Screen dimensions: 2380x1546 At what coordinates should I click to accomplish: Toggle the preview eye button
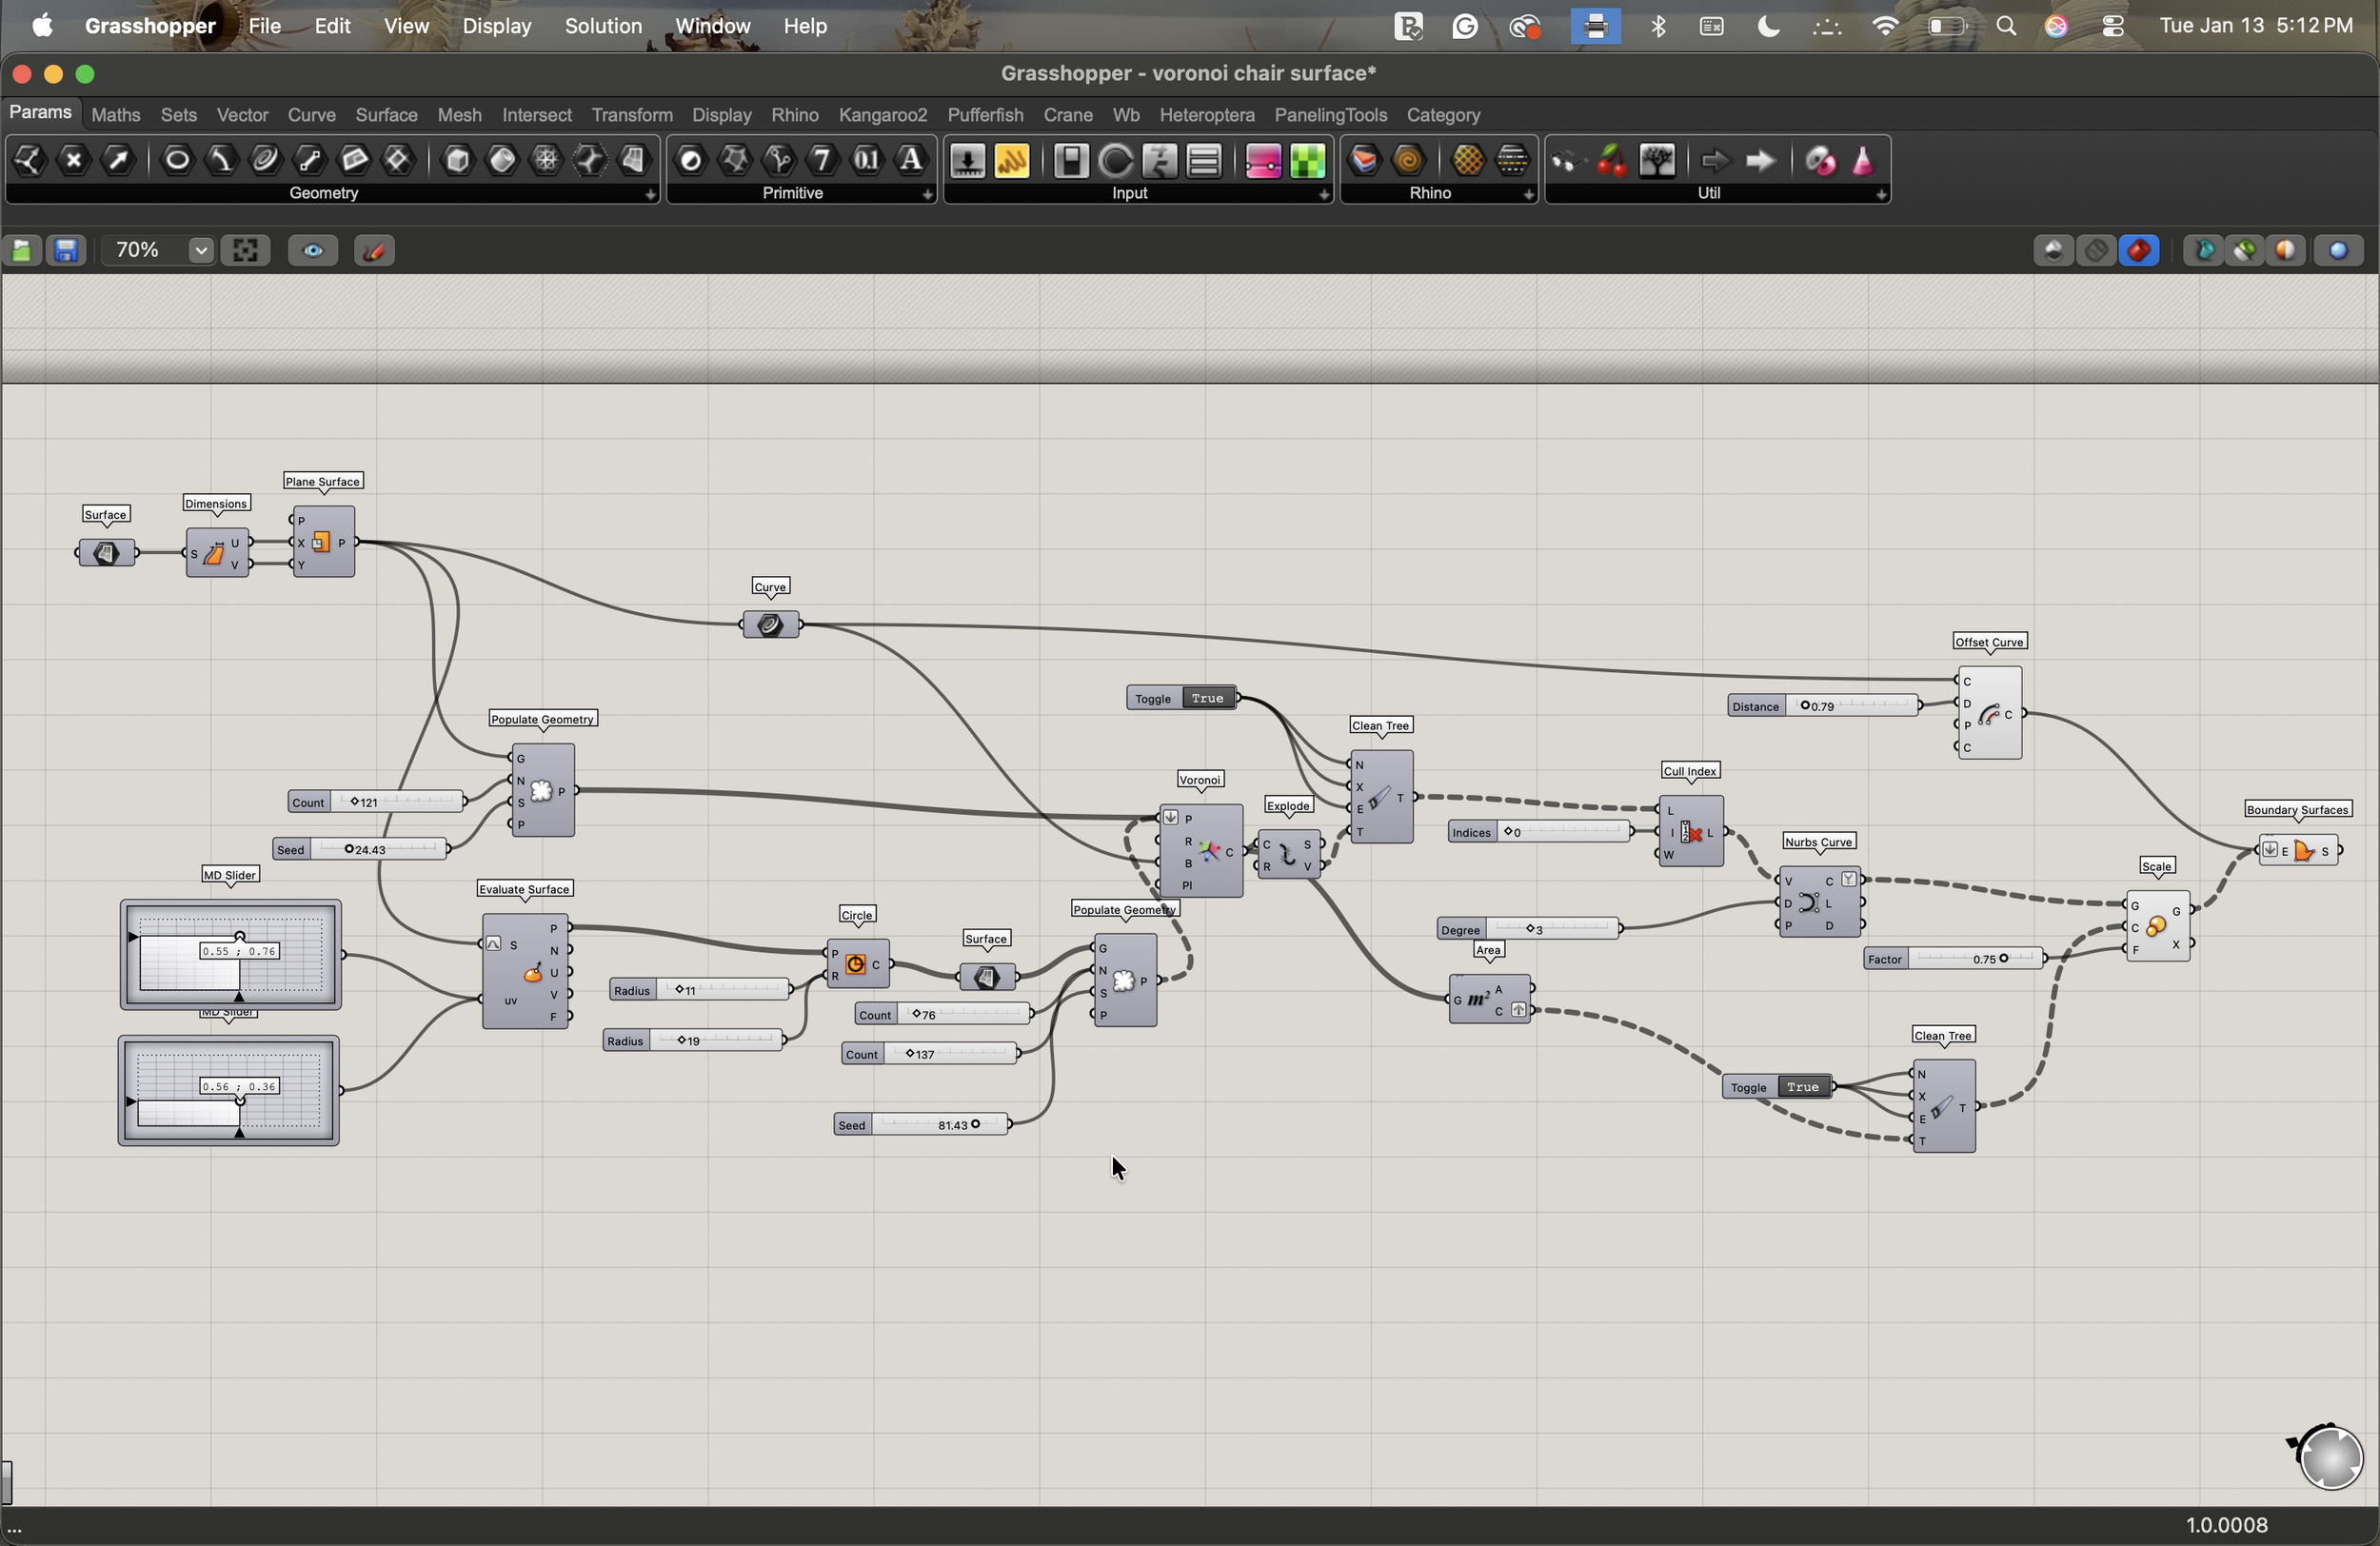pyautogui.click(x=313, y=250)
